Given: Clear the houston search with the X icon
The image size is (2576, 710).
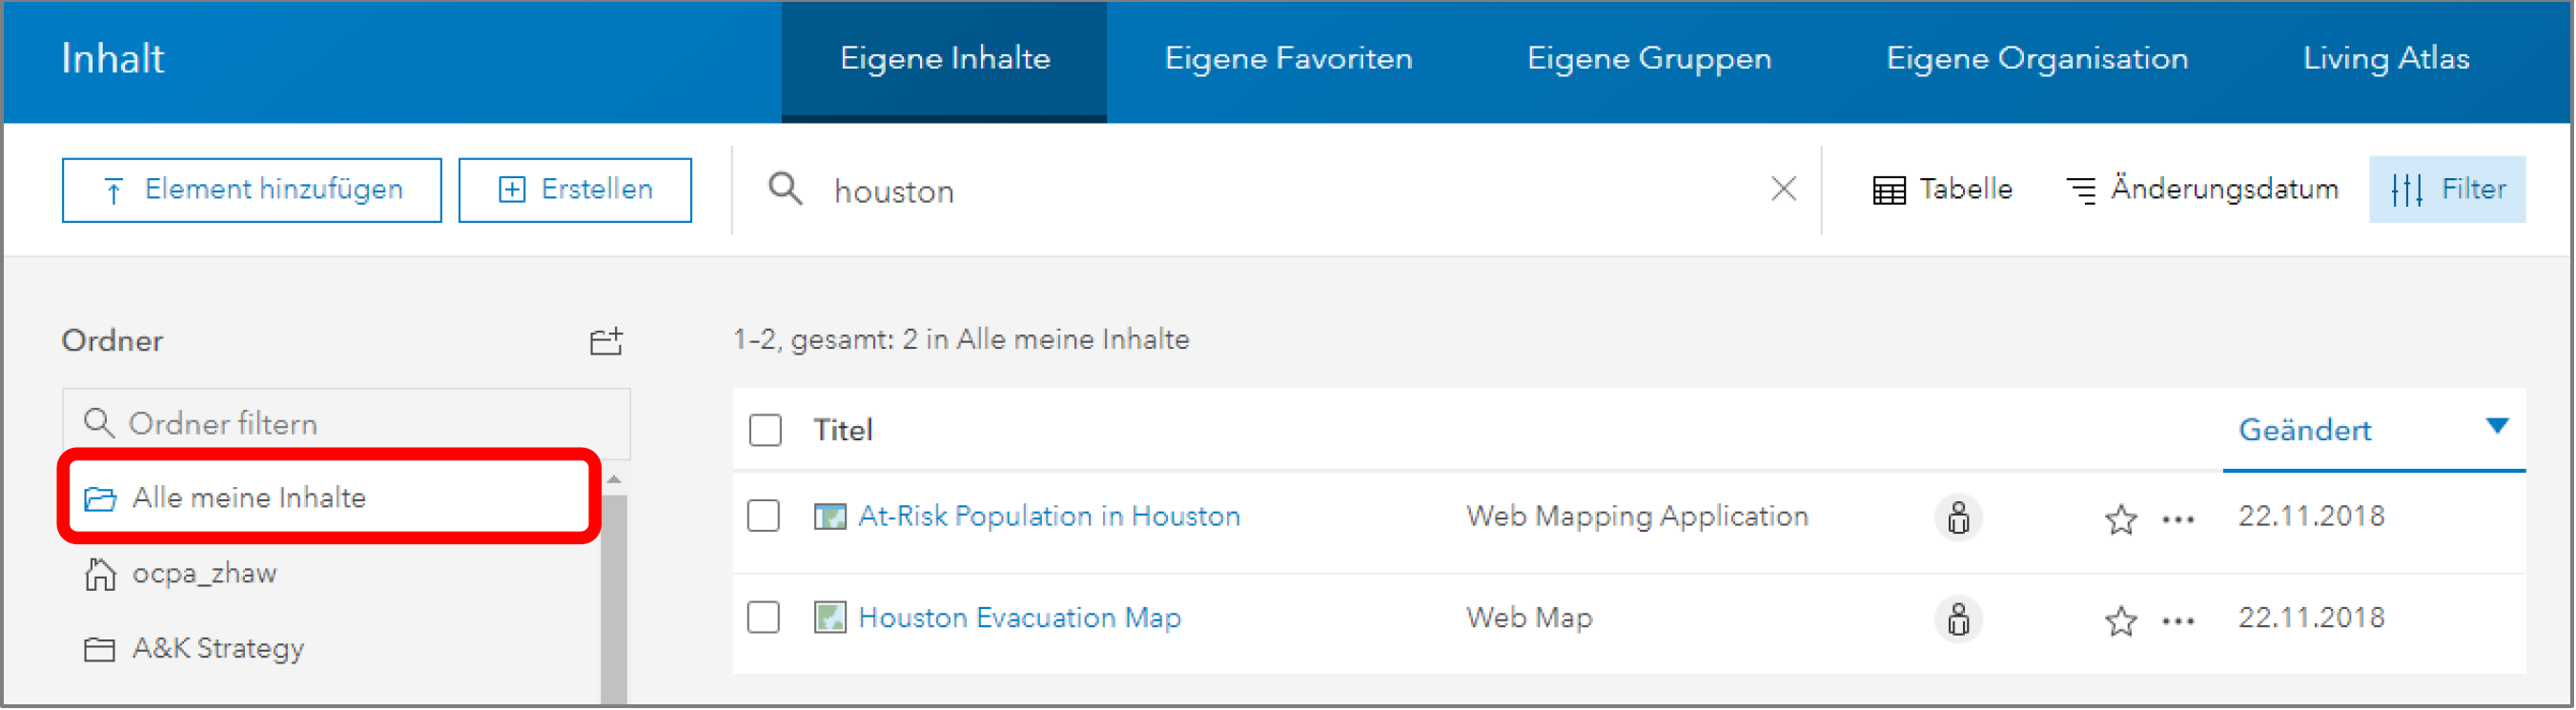Looking at the screenshot, I should [1783, 189].
